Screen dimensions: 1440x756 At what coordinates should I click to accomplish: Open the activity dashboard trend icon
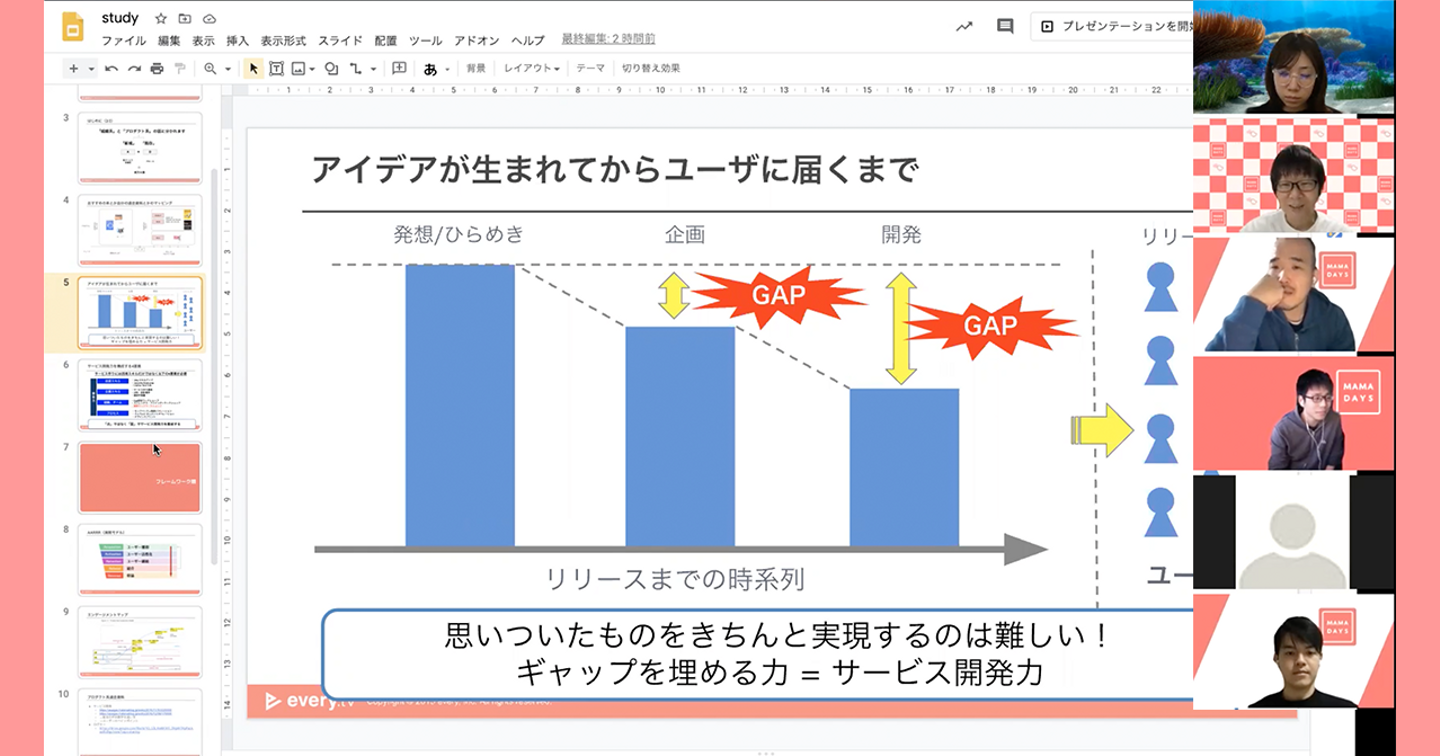click(964, 27)
